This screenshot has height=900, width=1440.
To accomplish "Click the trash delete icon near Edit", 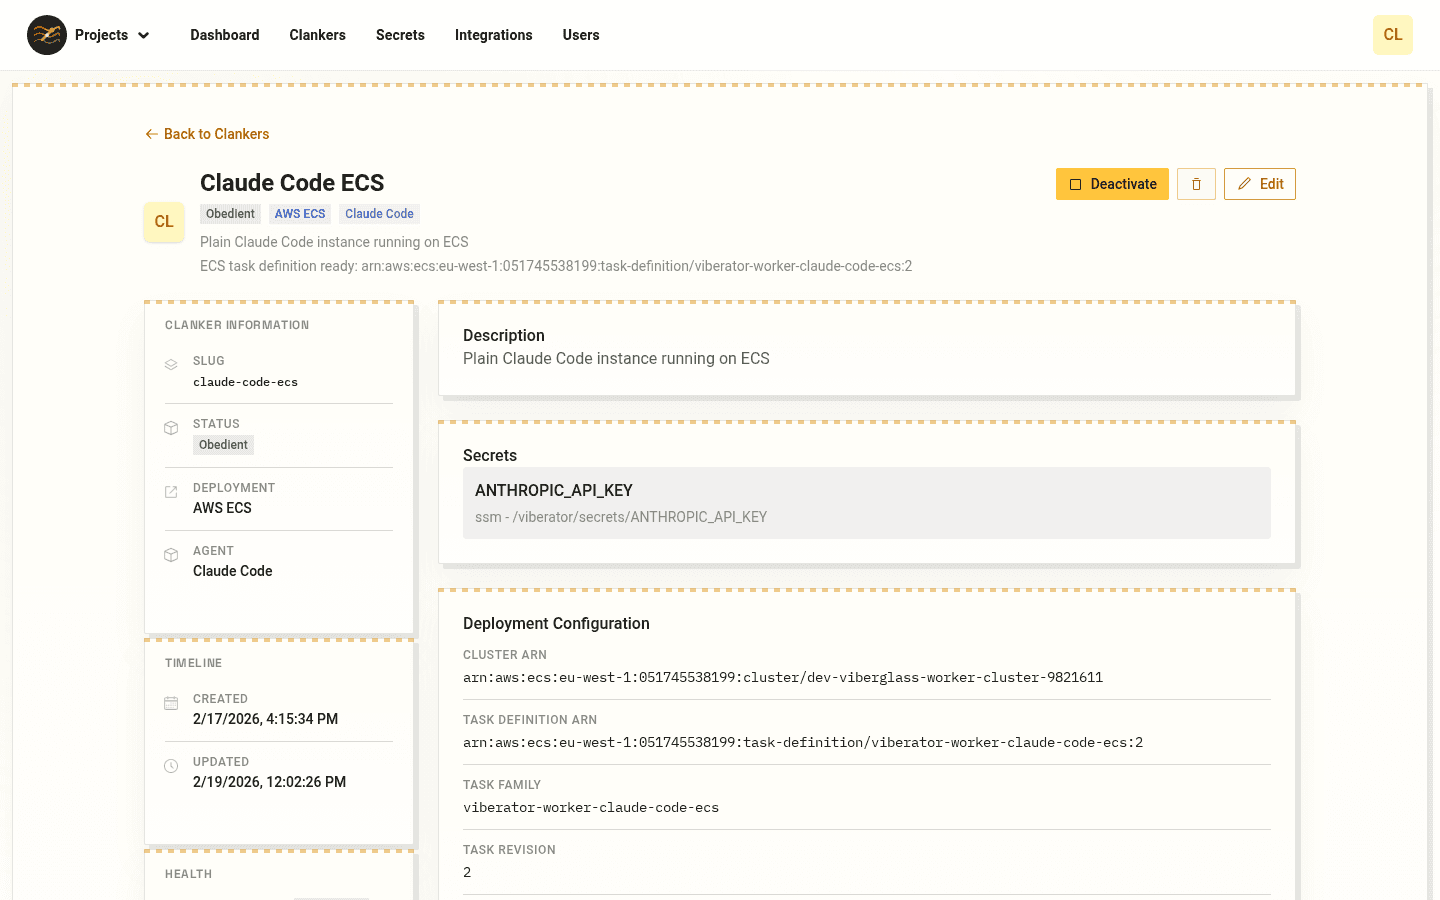I will point(1196,184).
